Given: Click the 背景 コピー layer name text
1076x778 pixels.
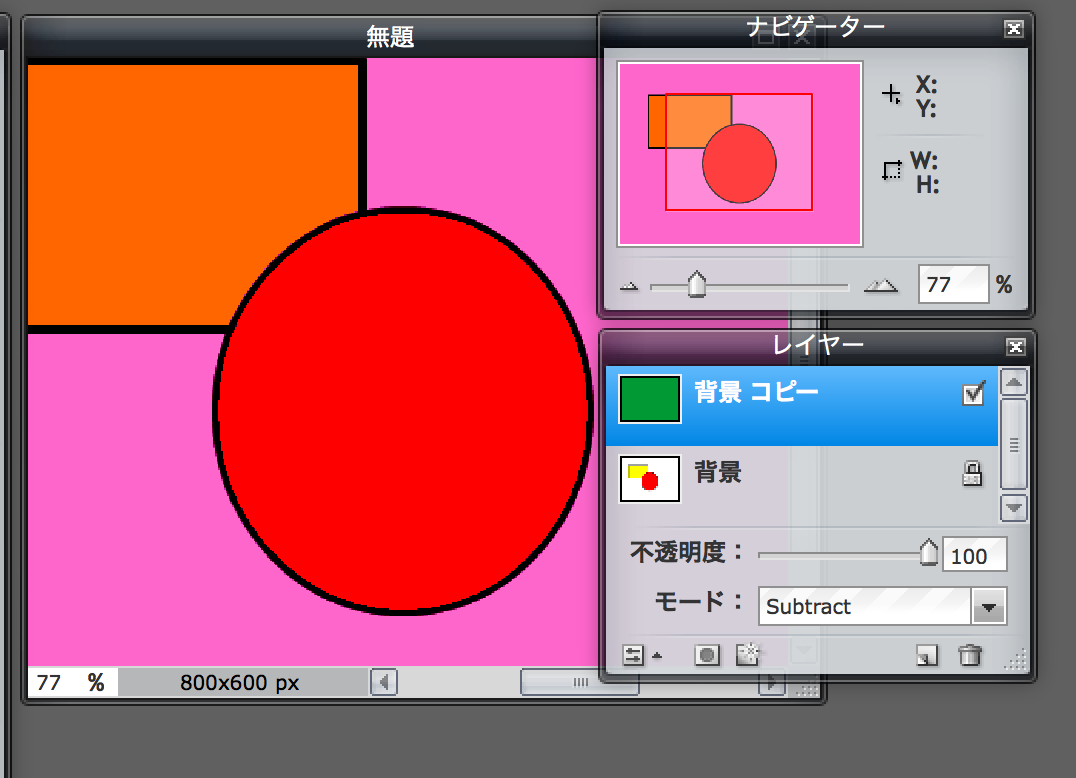Looking at the screenshot, I should (x=756, y=392).
